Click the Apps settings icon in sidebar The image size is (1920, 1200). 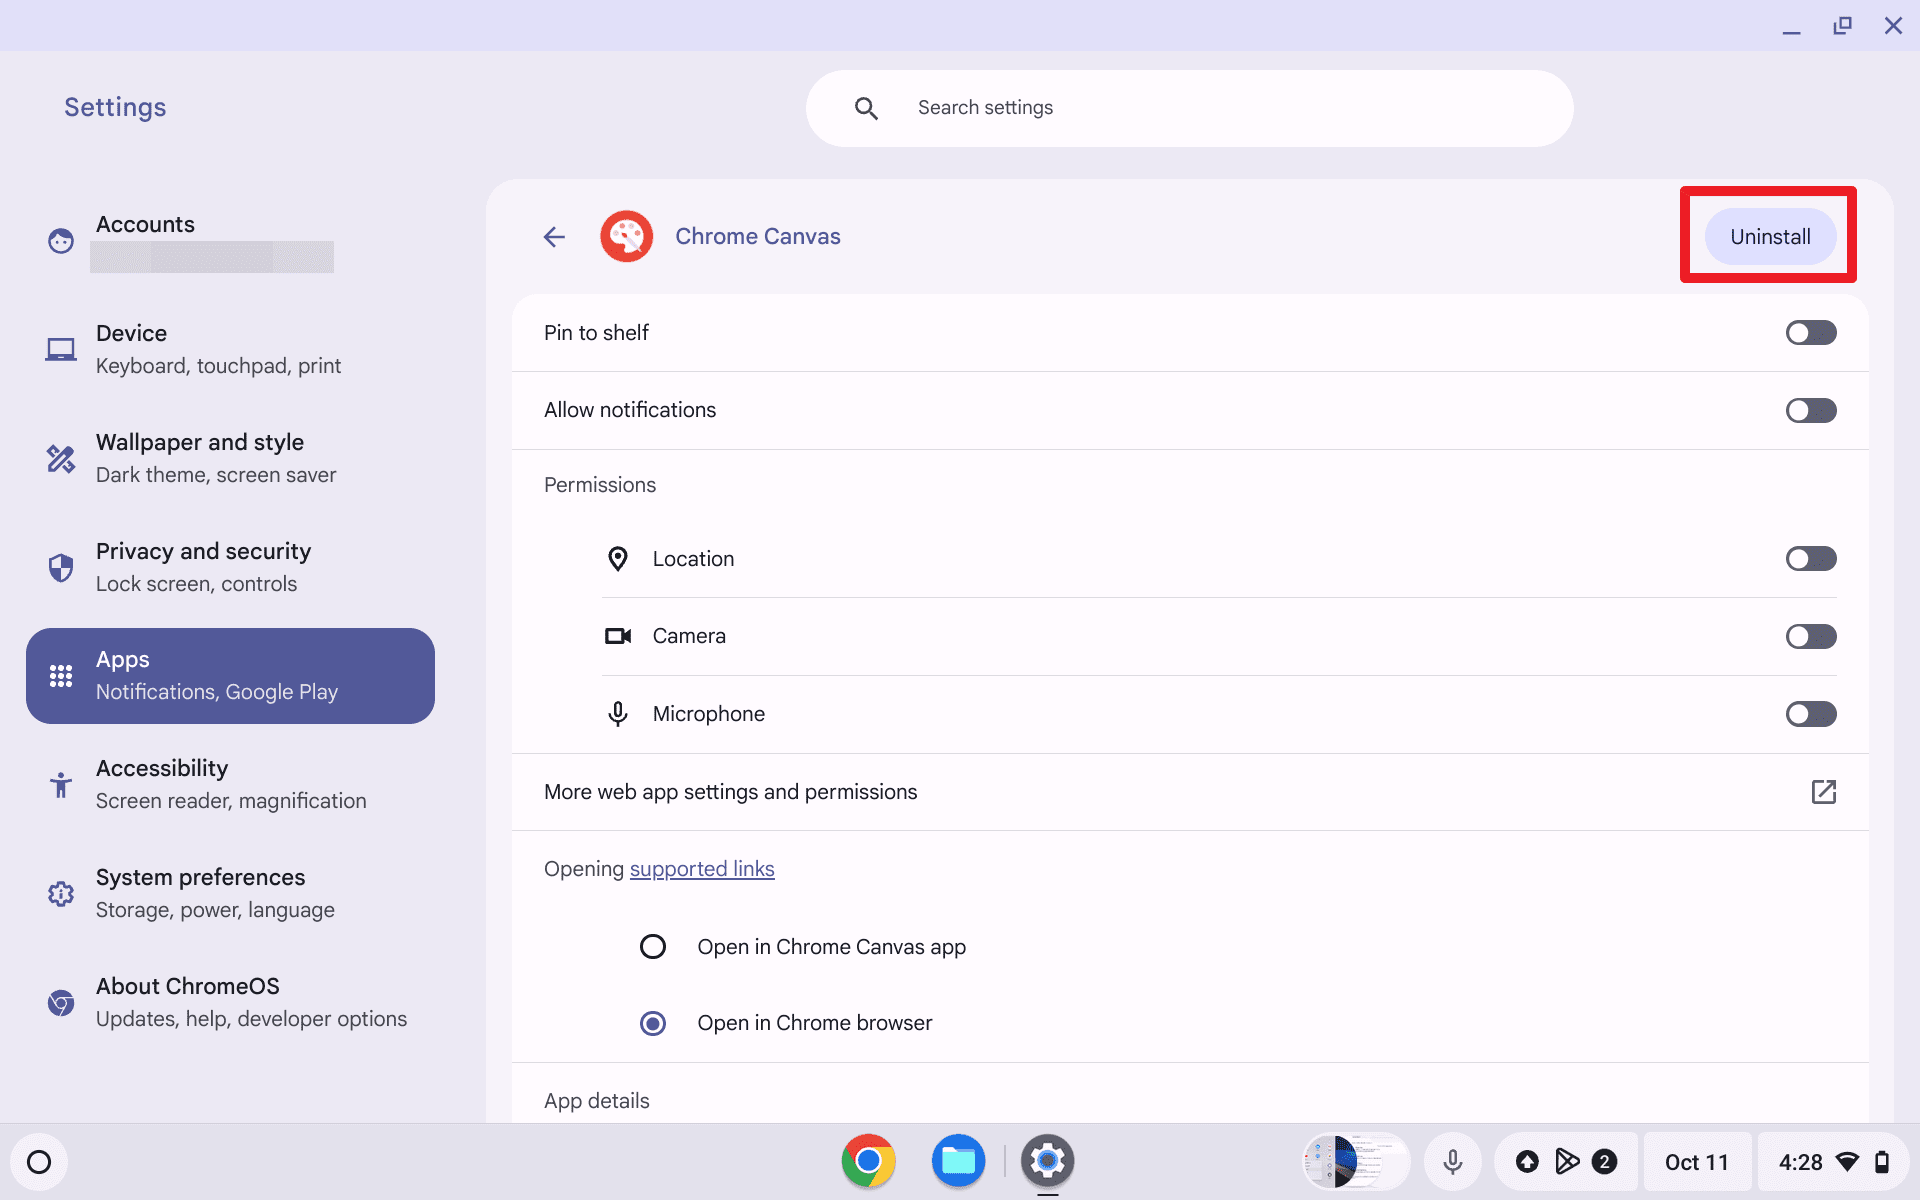(59, 676)
